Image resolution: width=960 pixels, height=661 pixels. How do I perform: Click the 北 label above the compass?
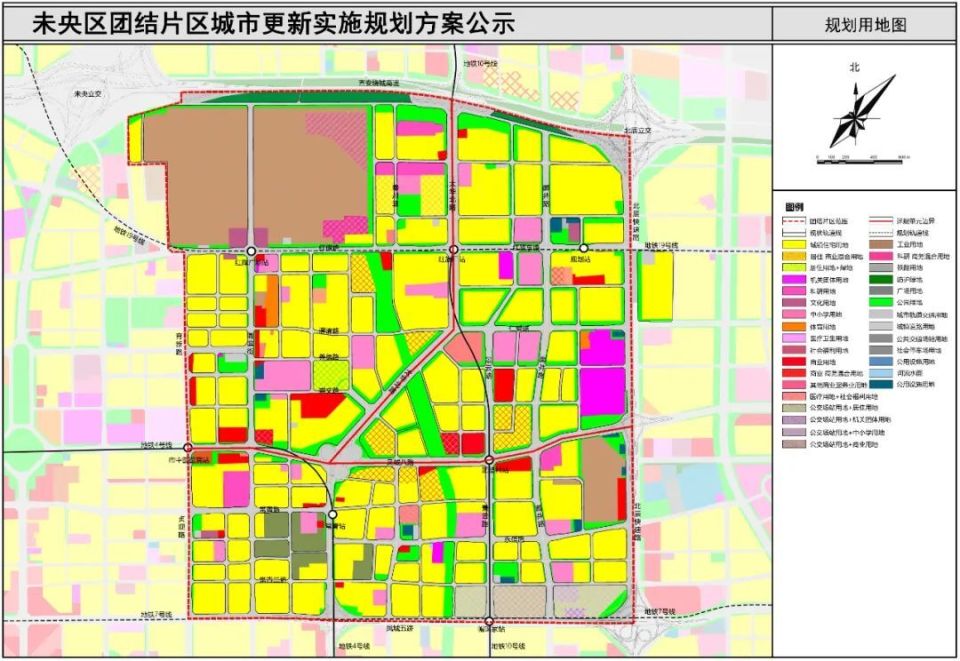tap(854, 67)
